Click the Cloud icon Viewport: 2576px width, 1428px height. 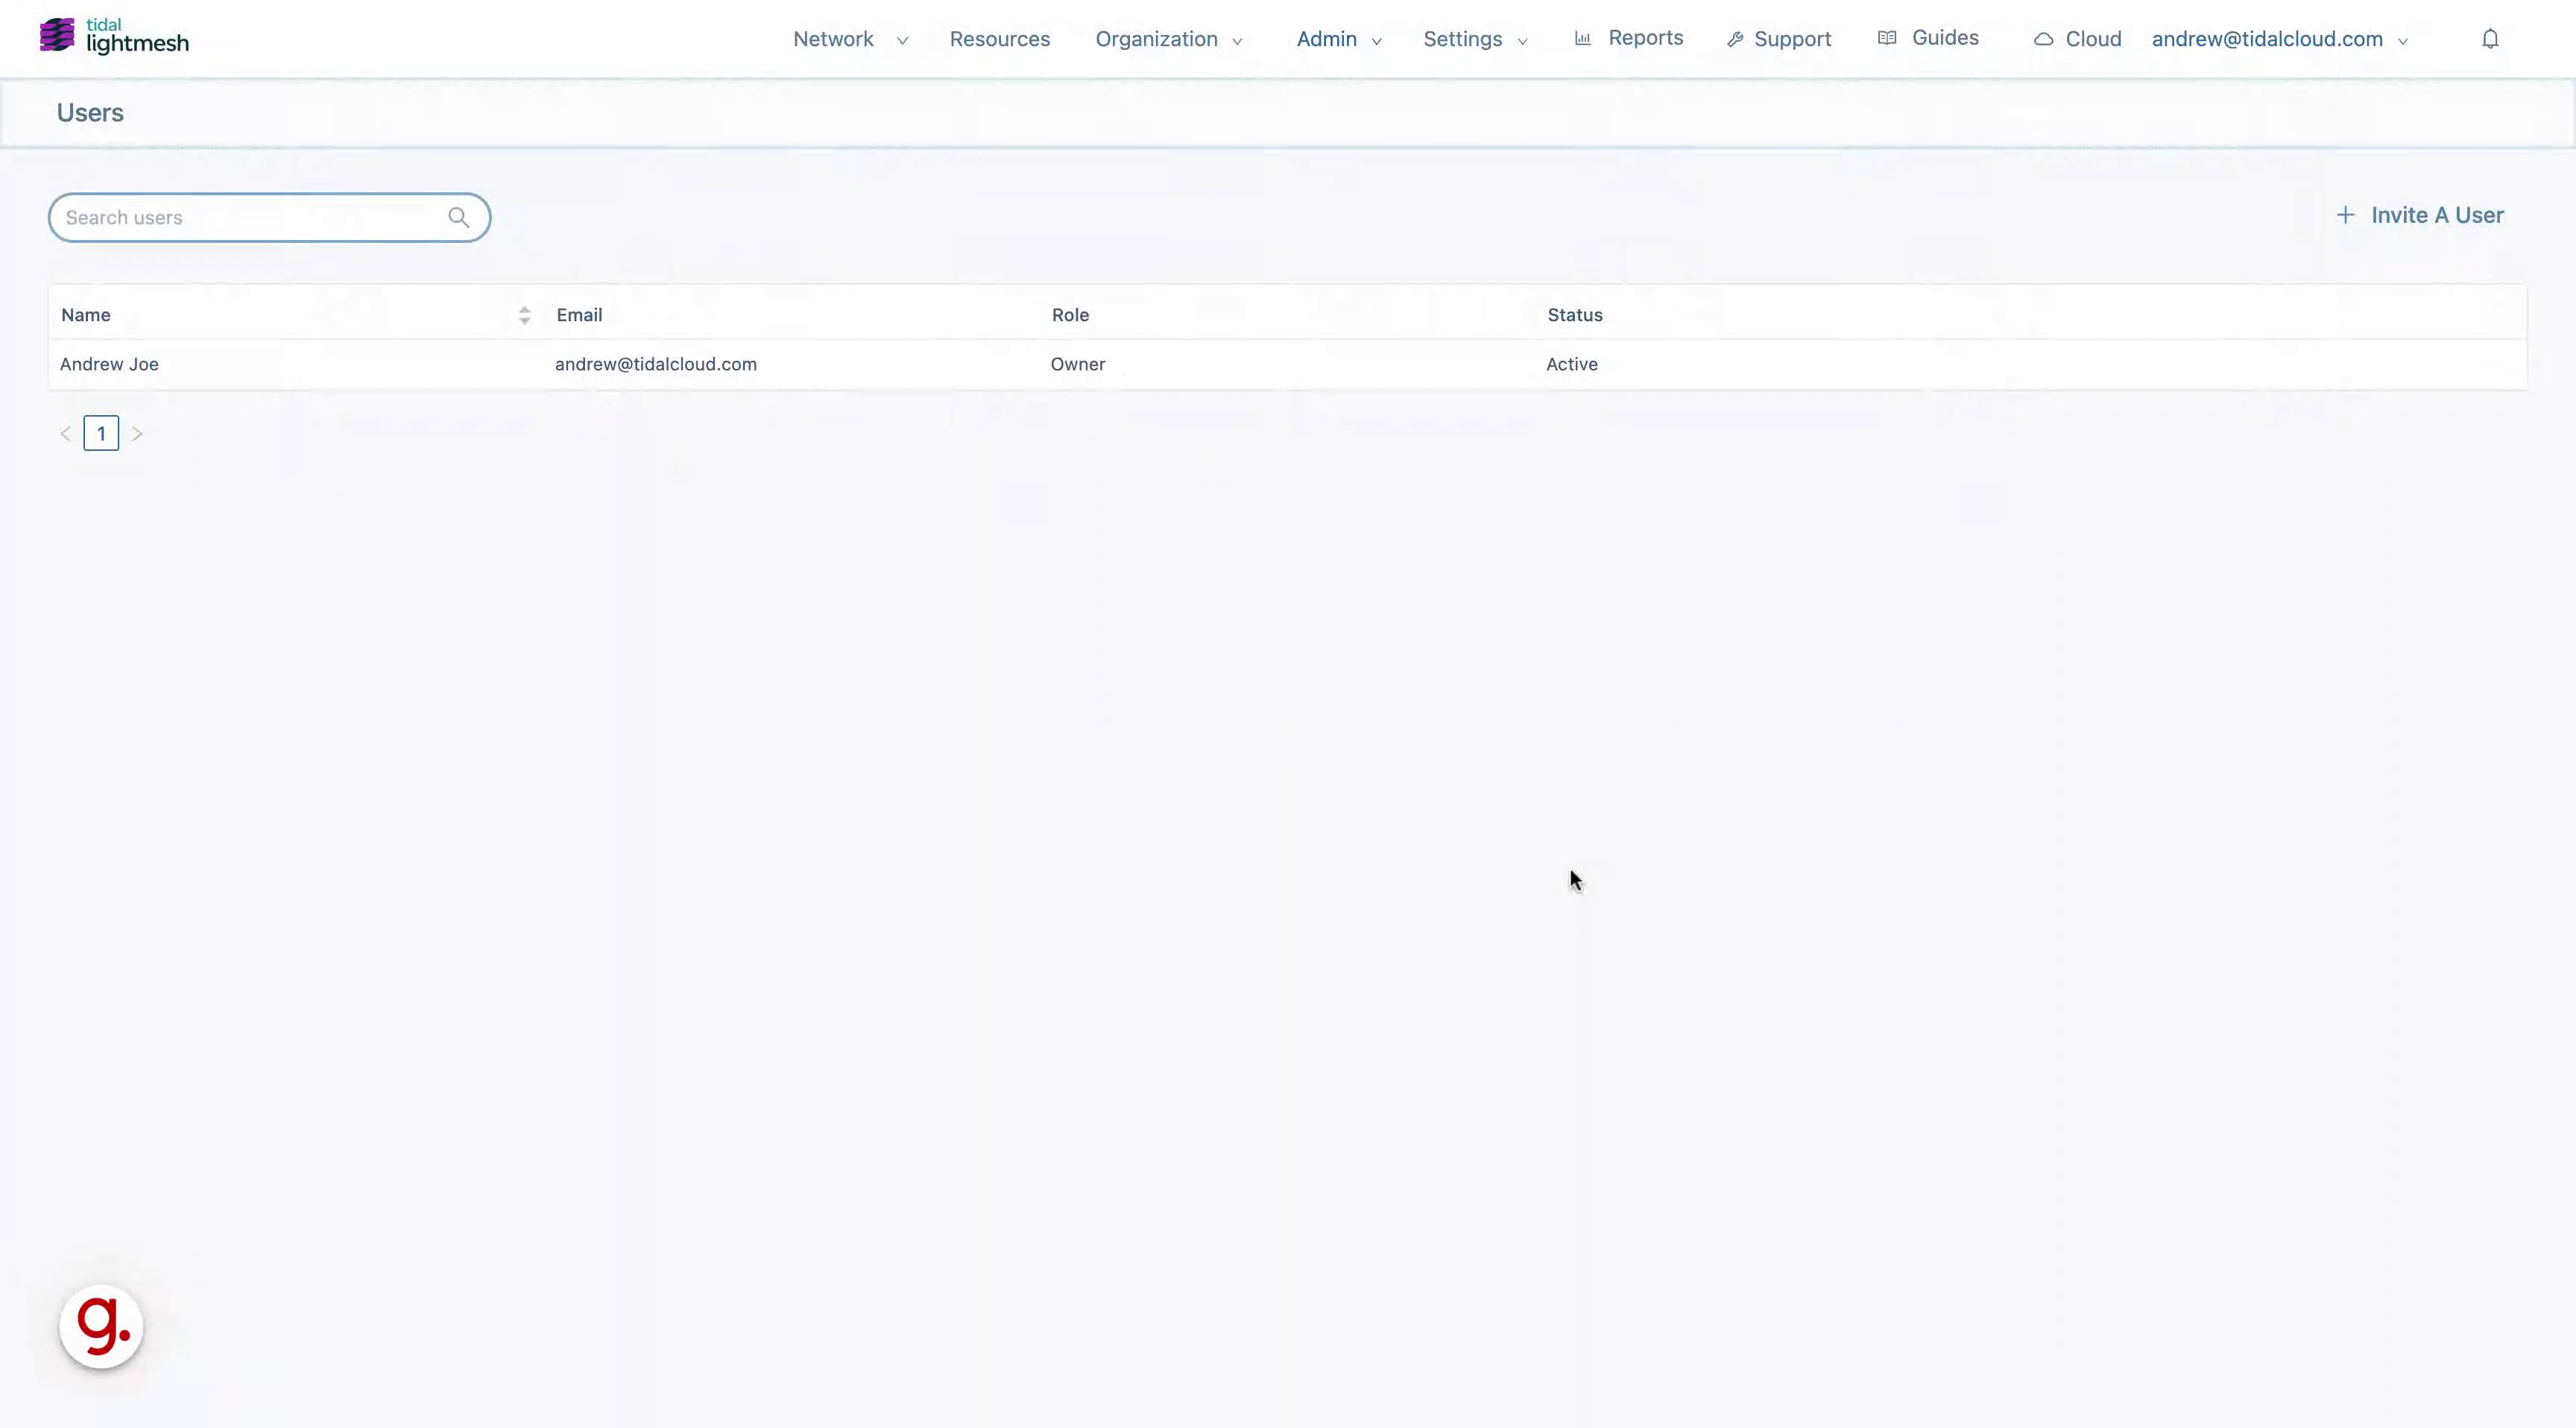click(2042, 38)
